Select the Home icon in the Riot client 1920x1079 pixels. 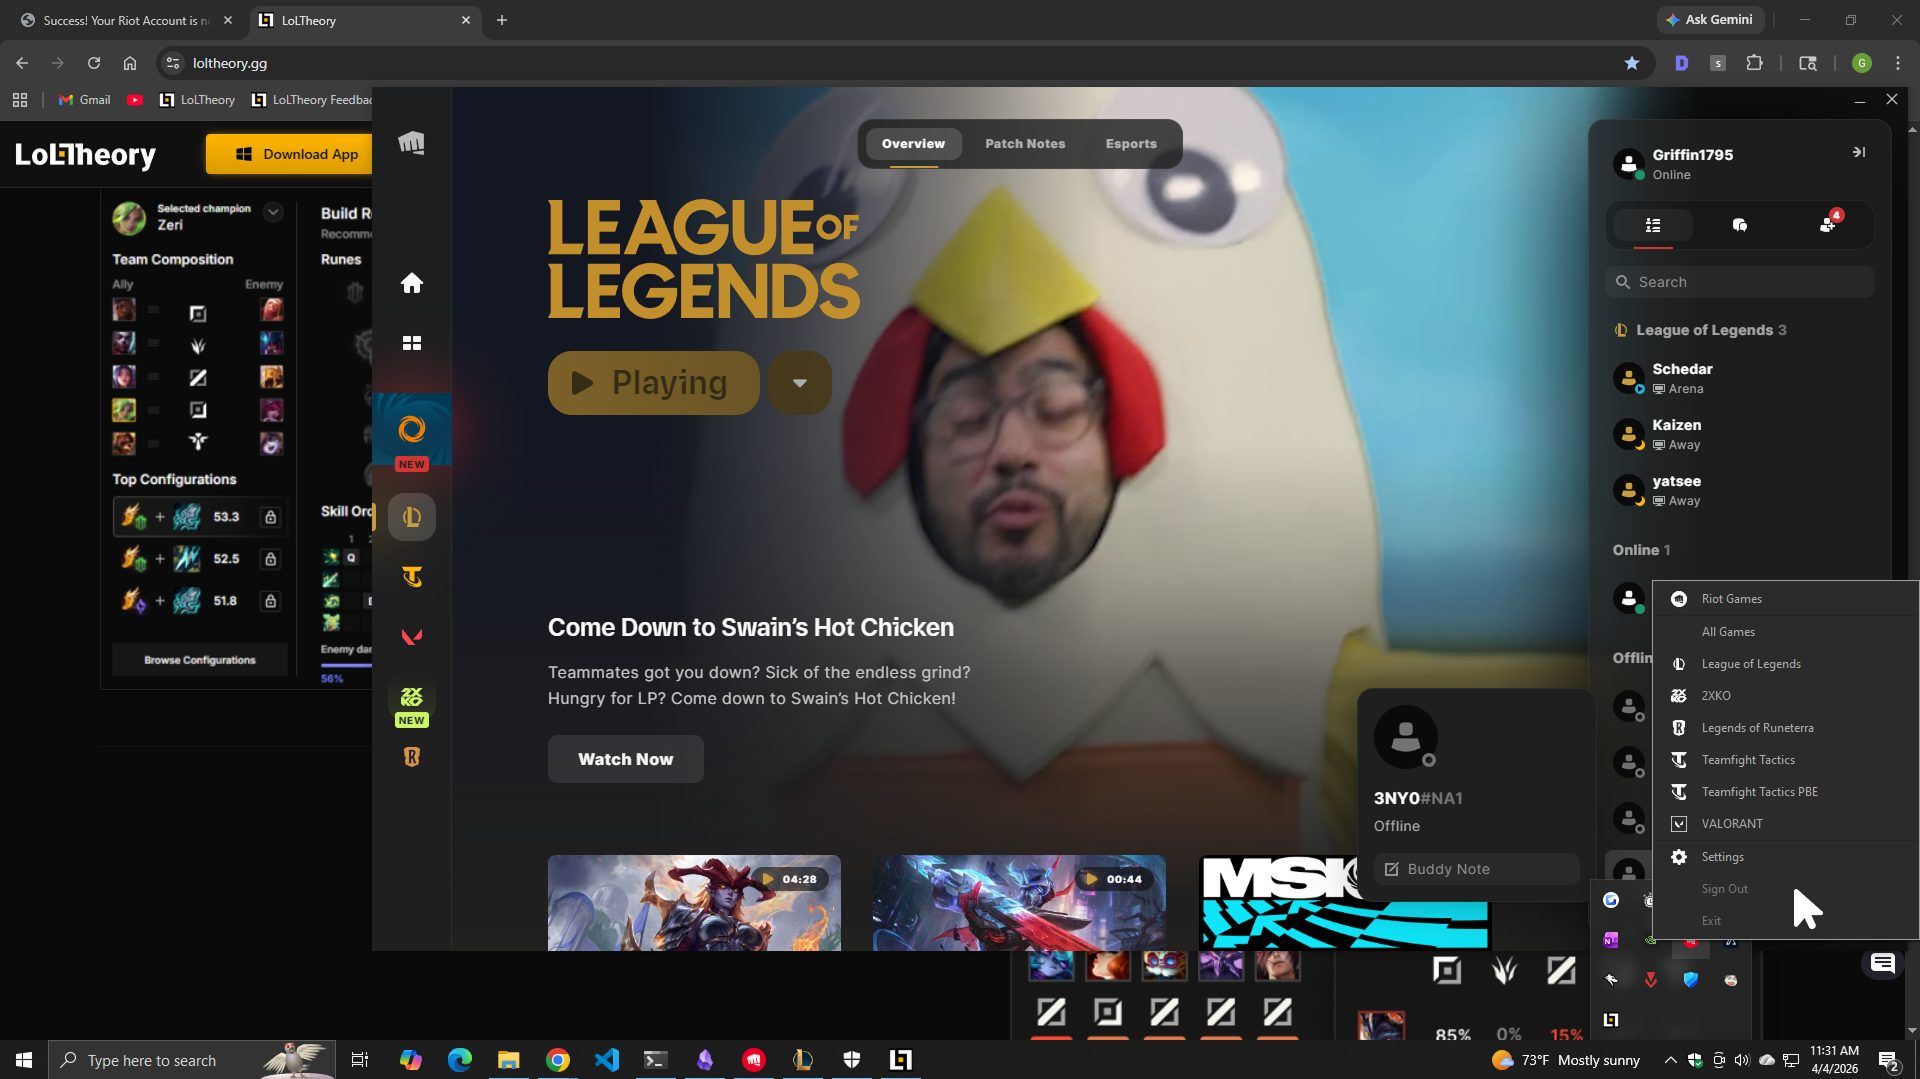[x=412, y=283]
